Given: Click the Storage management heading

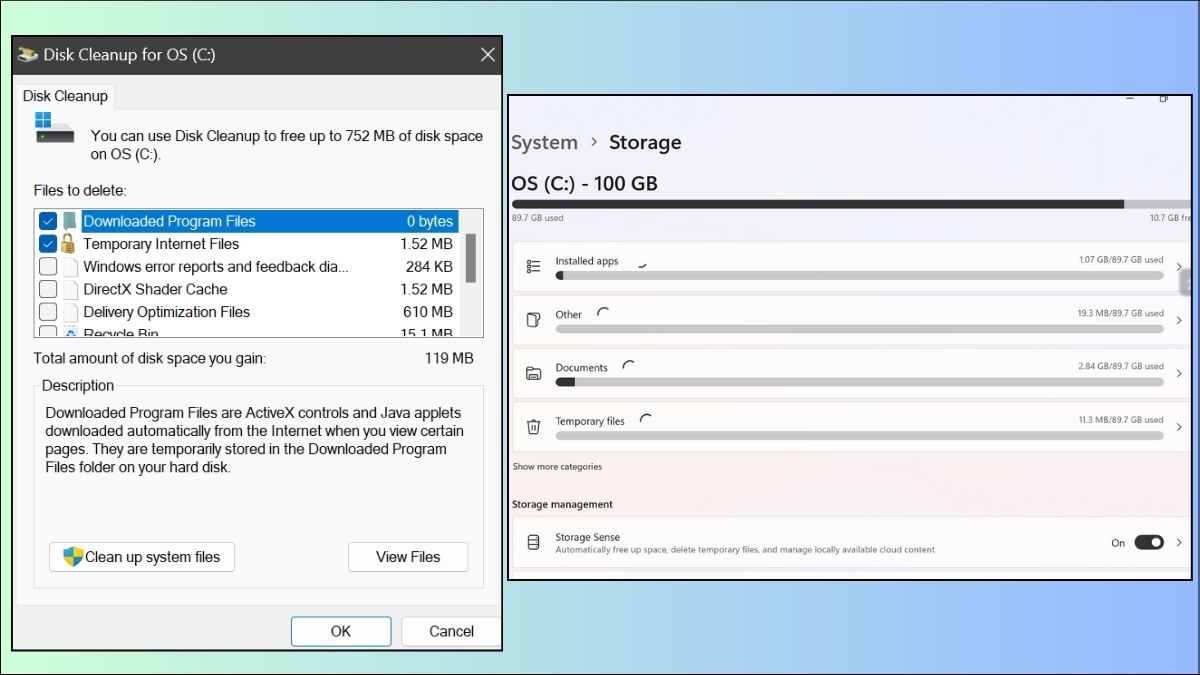Looking at the screenshot, I should click(562, 505).
